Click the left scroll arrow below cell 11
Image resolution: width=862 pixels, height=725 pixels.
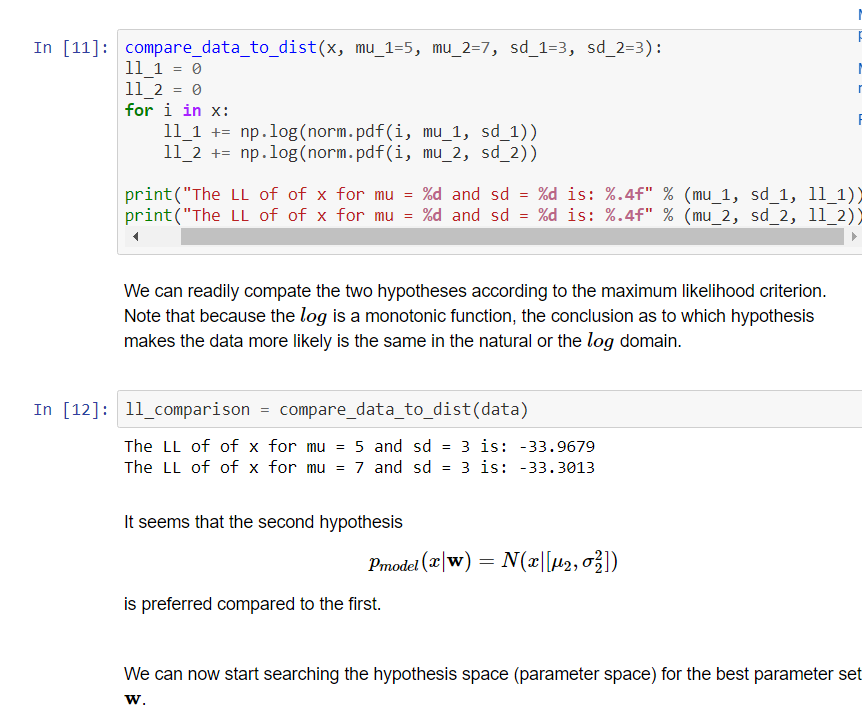click(x=135, y=237)
